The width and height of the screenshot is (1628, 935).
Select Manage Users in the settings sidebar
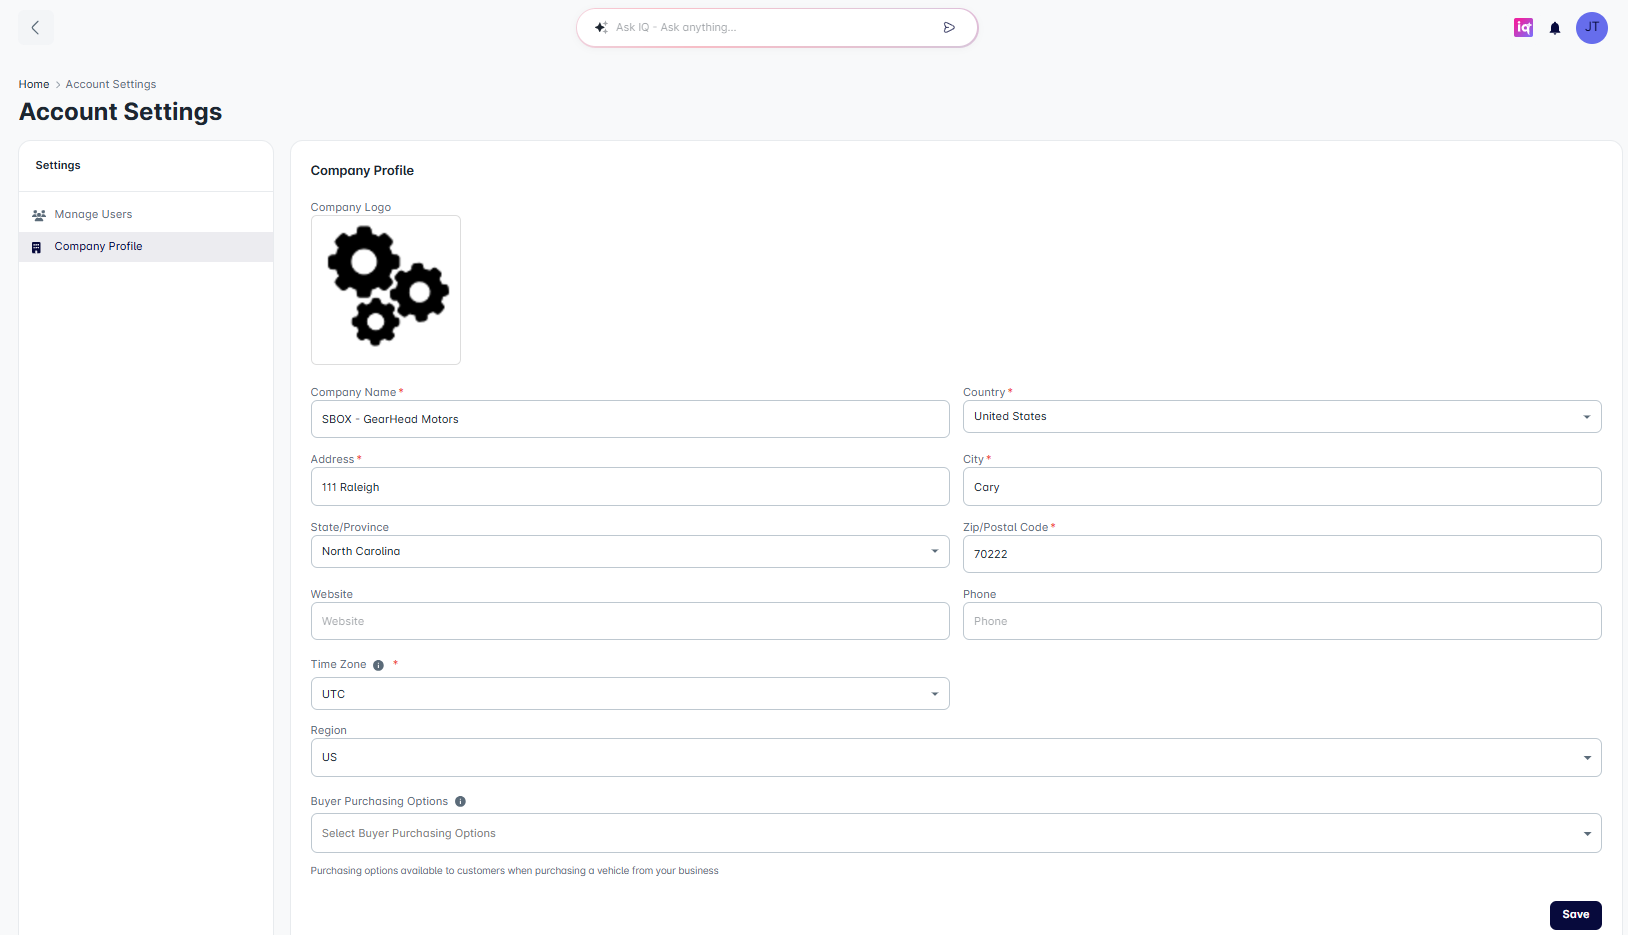coord(93,215)
